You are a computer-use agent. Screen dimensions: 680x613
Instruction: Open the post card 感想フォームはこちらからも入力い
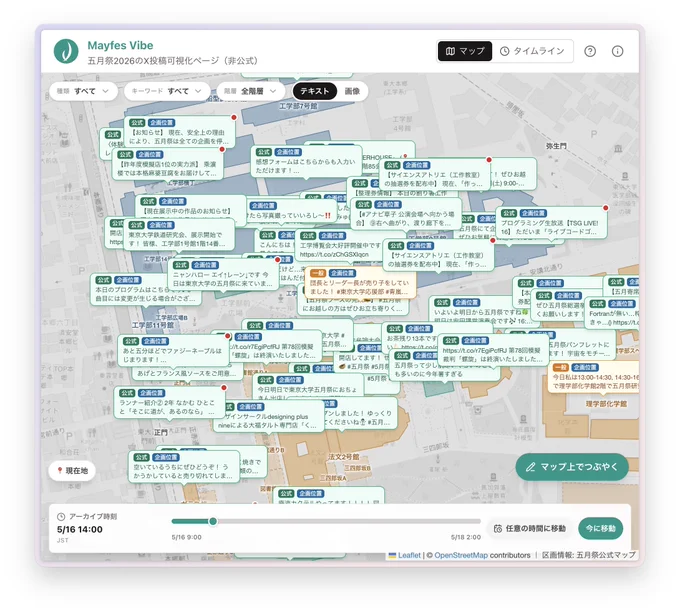(306, 161)
